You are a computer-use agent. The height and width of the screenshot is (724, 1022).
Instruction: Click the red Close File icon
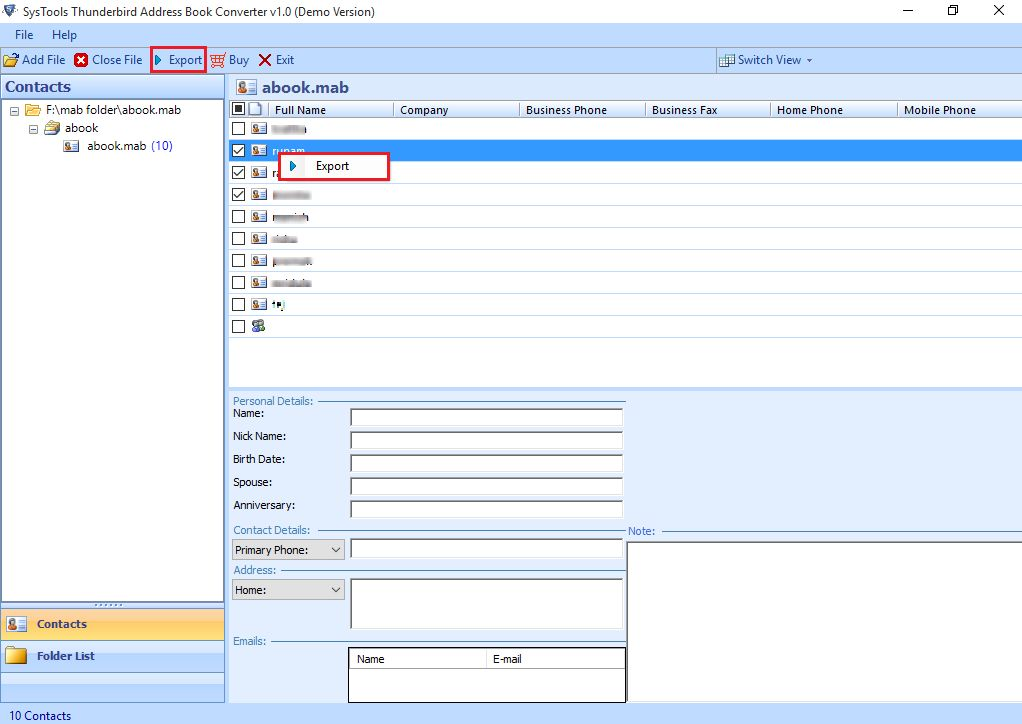(x=81, y=60)
